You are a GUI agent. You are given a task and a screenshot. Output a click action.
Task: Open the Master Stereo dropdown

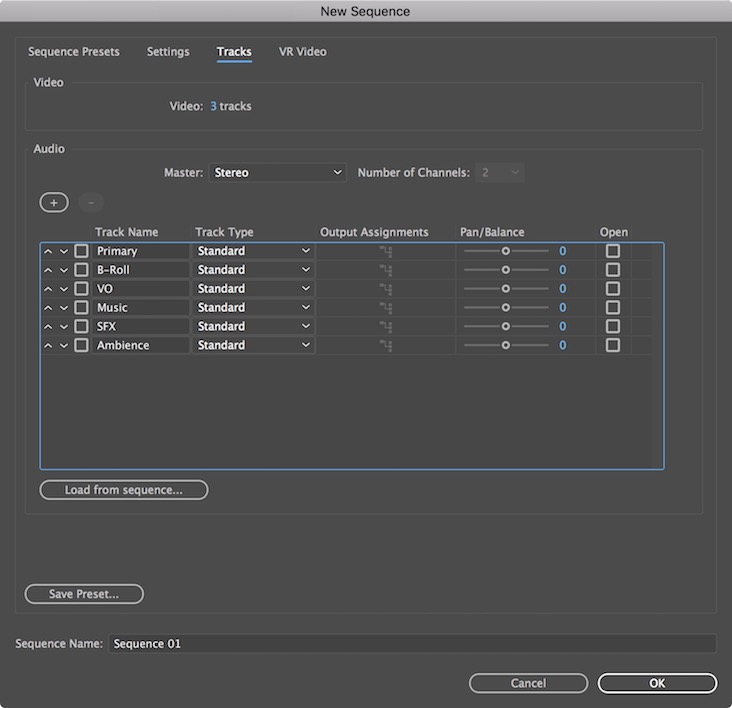tap(277, 173)
